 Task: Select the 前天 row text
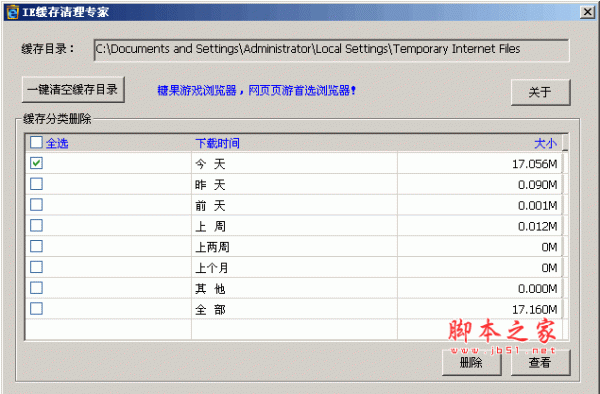210,205
